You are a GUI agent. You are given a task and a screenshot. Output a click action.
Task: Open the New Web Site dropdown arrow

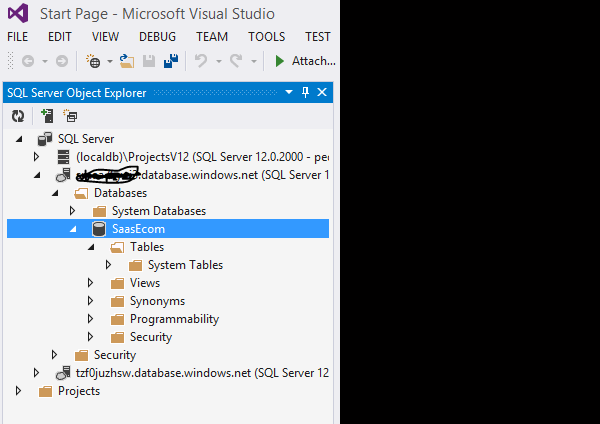(x=110, y=61)
